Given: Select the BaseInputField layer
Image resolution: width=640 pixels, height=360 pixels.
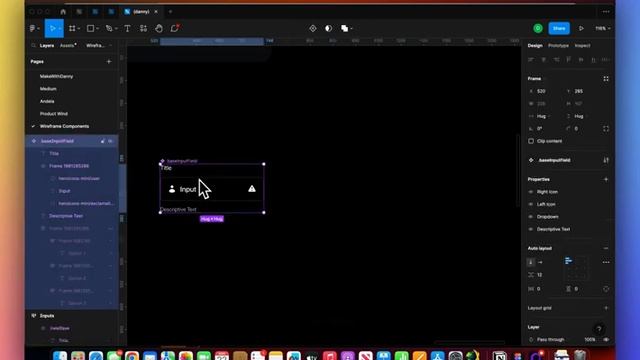Looking at the screenshot, I should point(72,141).
